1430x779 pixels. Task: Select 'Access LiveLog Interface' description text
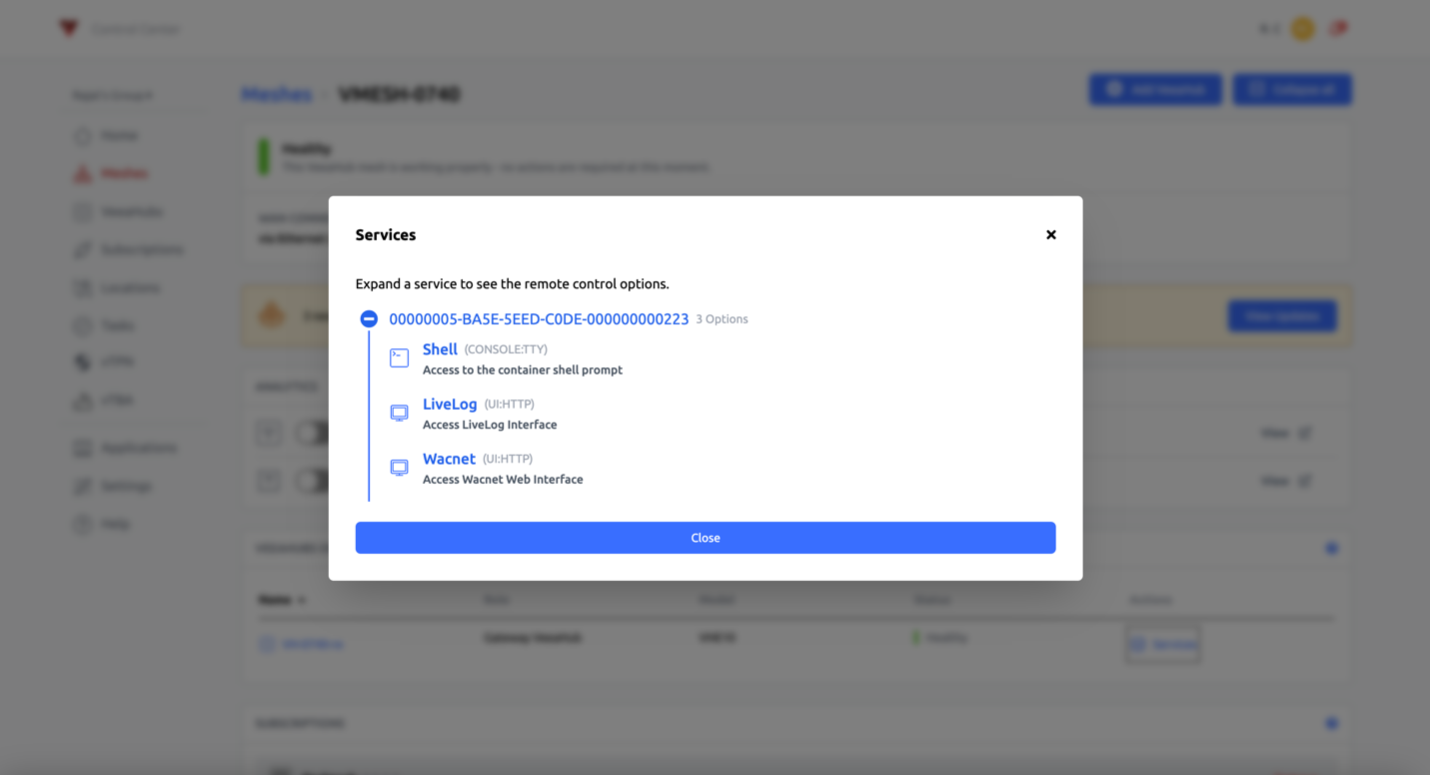coord(490,425)
